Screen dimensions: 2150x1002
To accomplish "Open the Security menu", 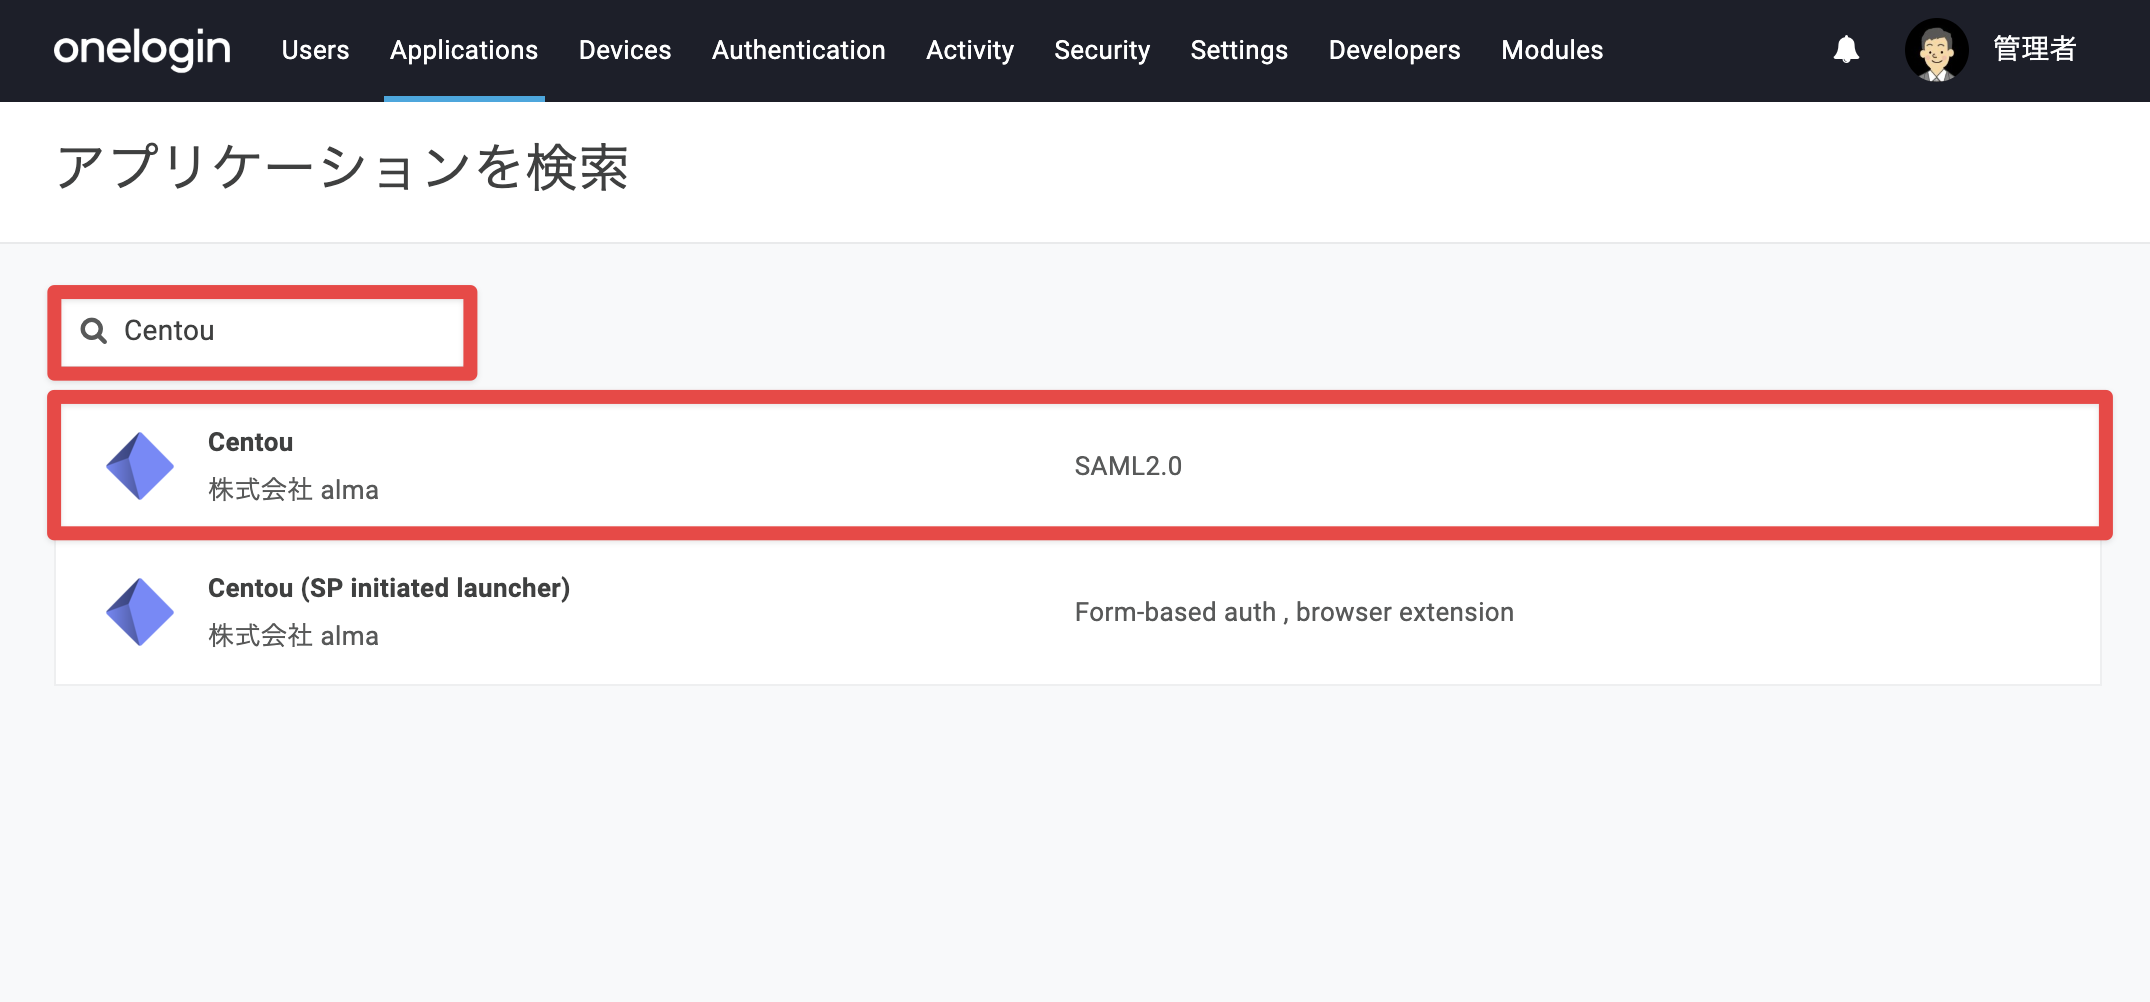I will click(1102, 50).
